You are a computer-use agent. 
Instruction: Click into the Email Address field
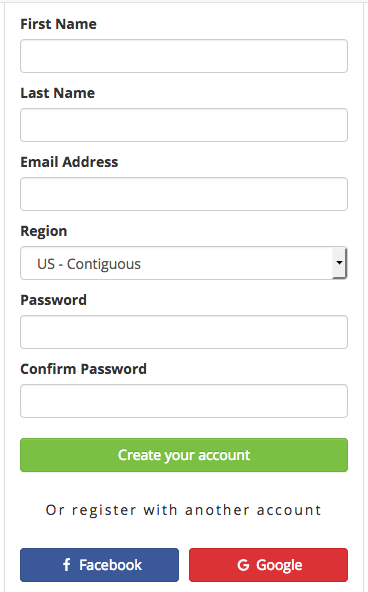[184, 194]
